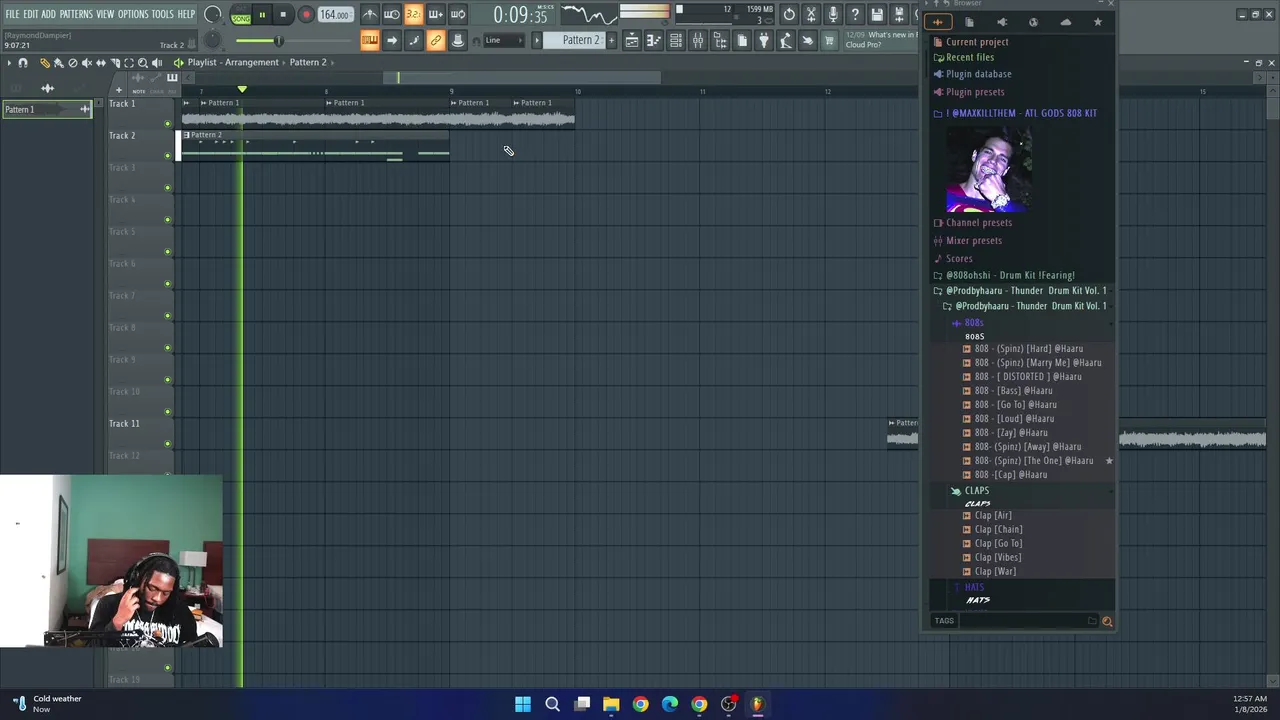
Task: Click the shopping cart icon
Action: 829,40
